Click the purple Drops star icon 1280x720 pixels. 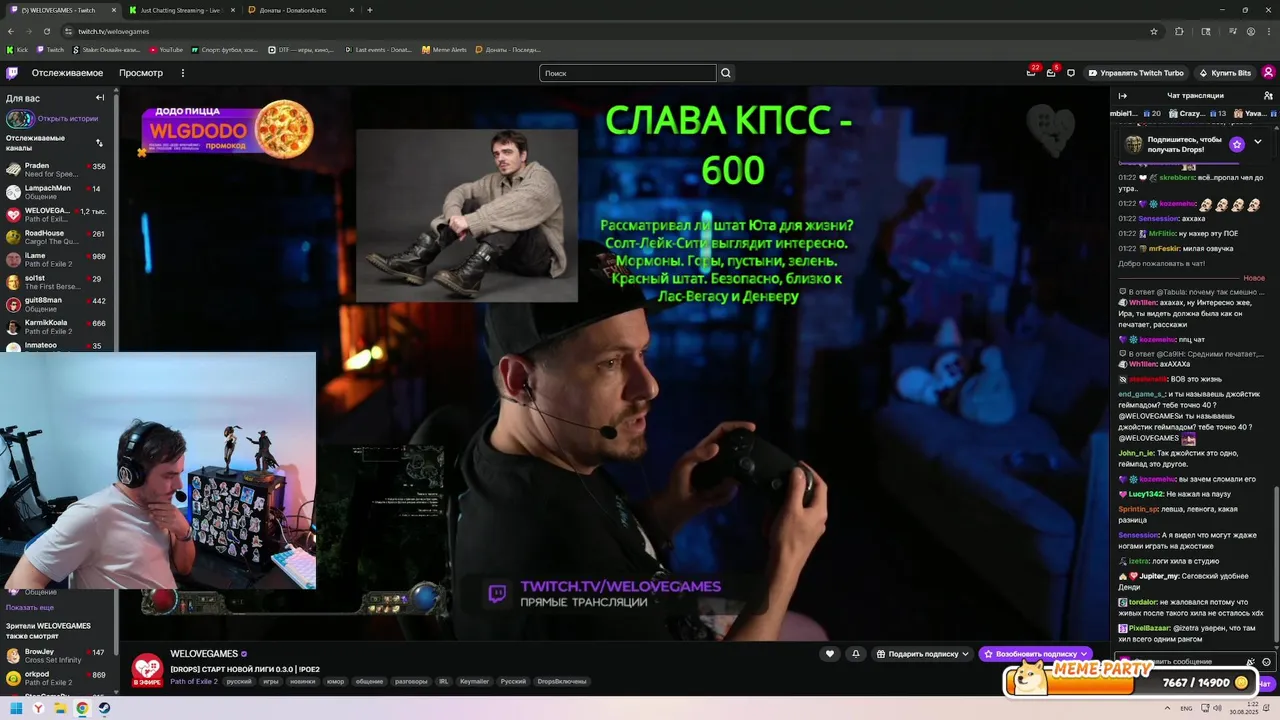tap(1237, 144)
